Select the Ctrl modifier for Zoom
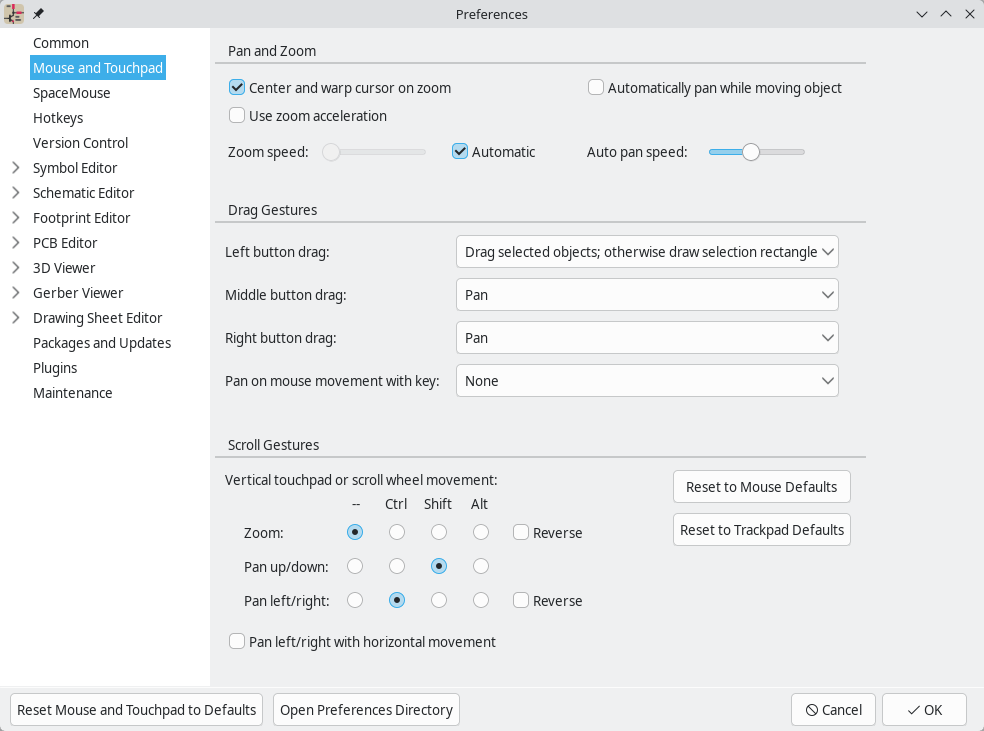984x731 pixels. point(396,532)
